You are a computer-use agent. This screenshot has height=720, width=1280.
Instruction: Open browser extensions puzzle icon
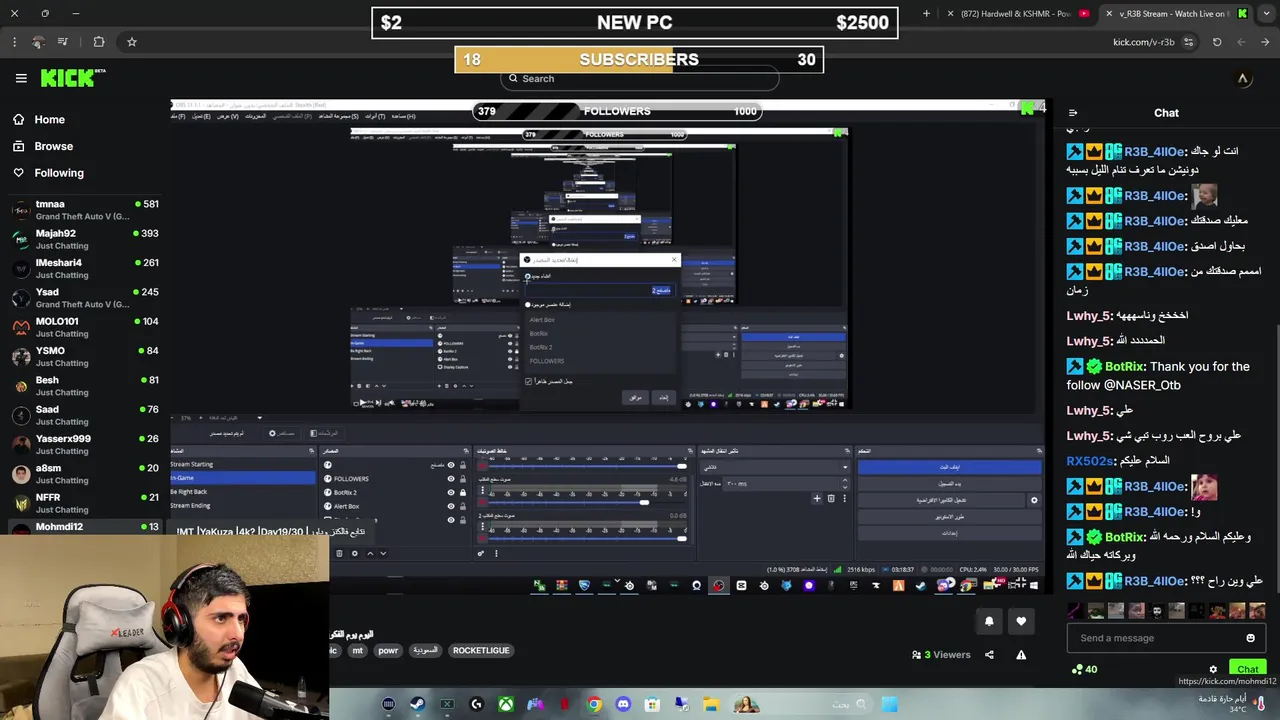(x=98, y=42)
